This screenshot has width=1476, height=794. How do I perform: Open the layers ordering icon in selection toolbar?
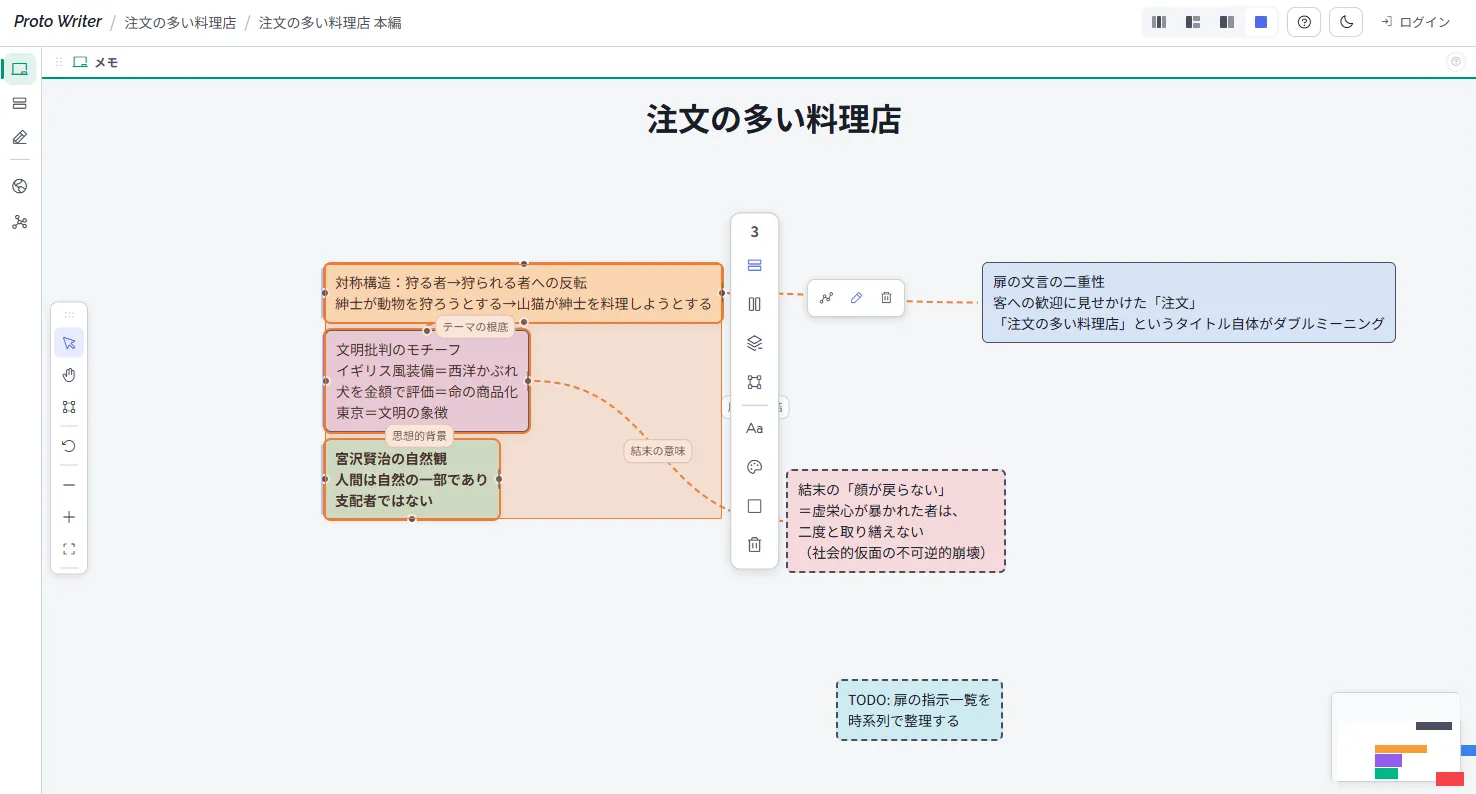(x=754, y=343)
